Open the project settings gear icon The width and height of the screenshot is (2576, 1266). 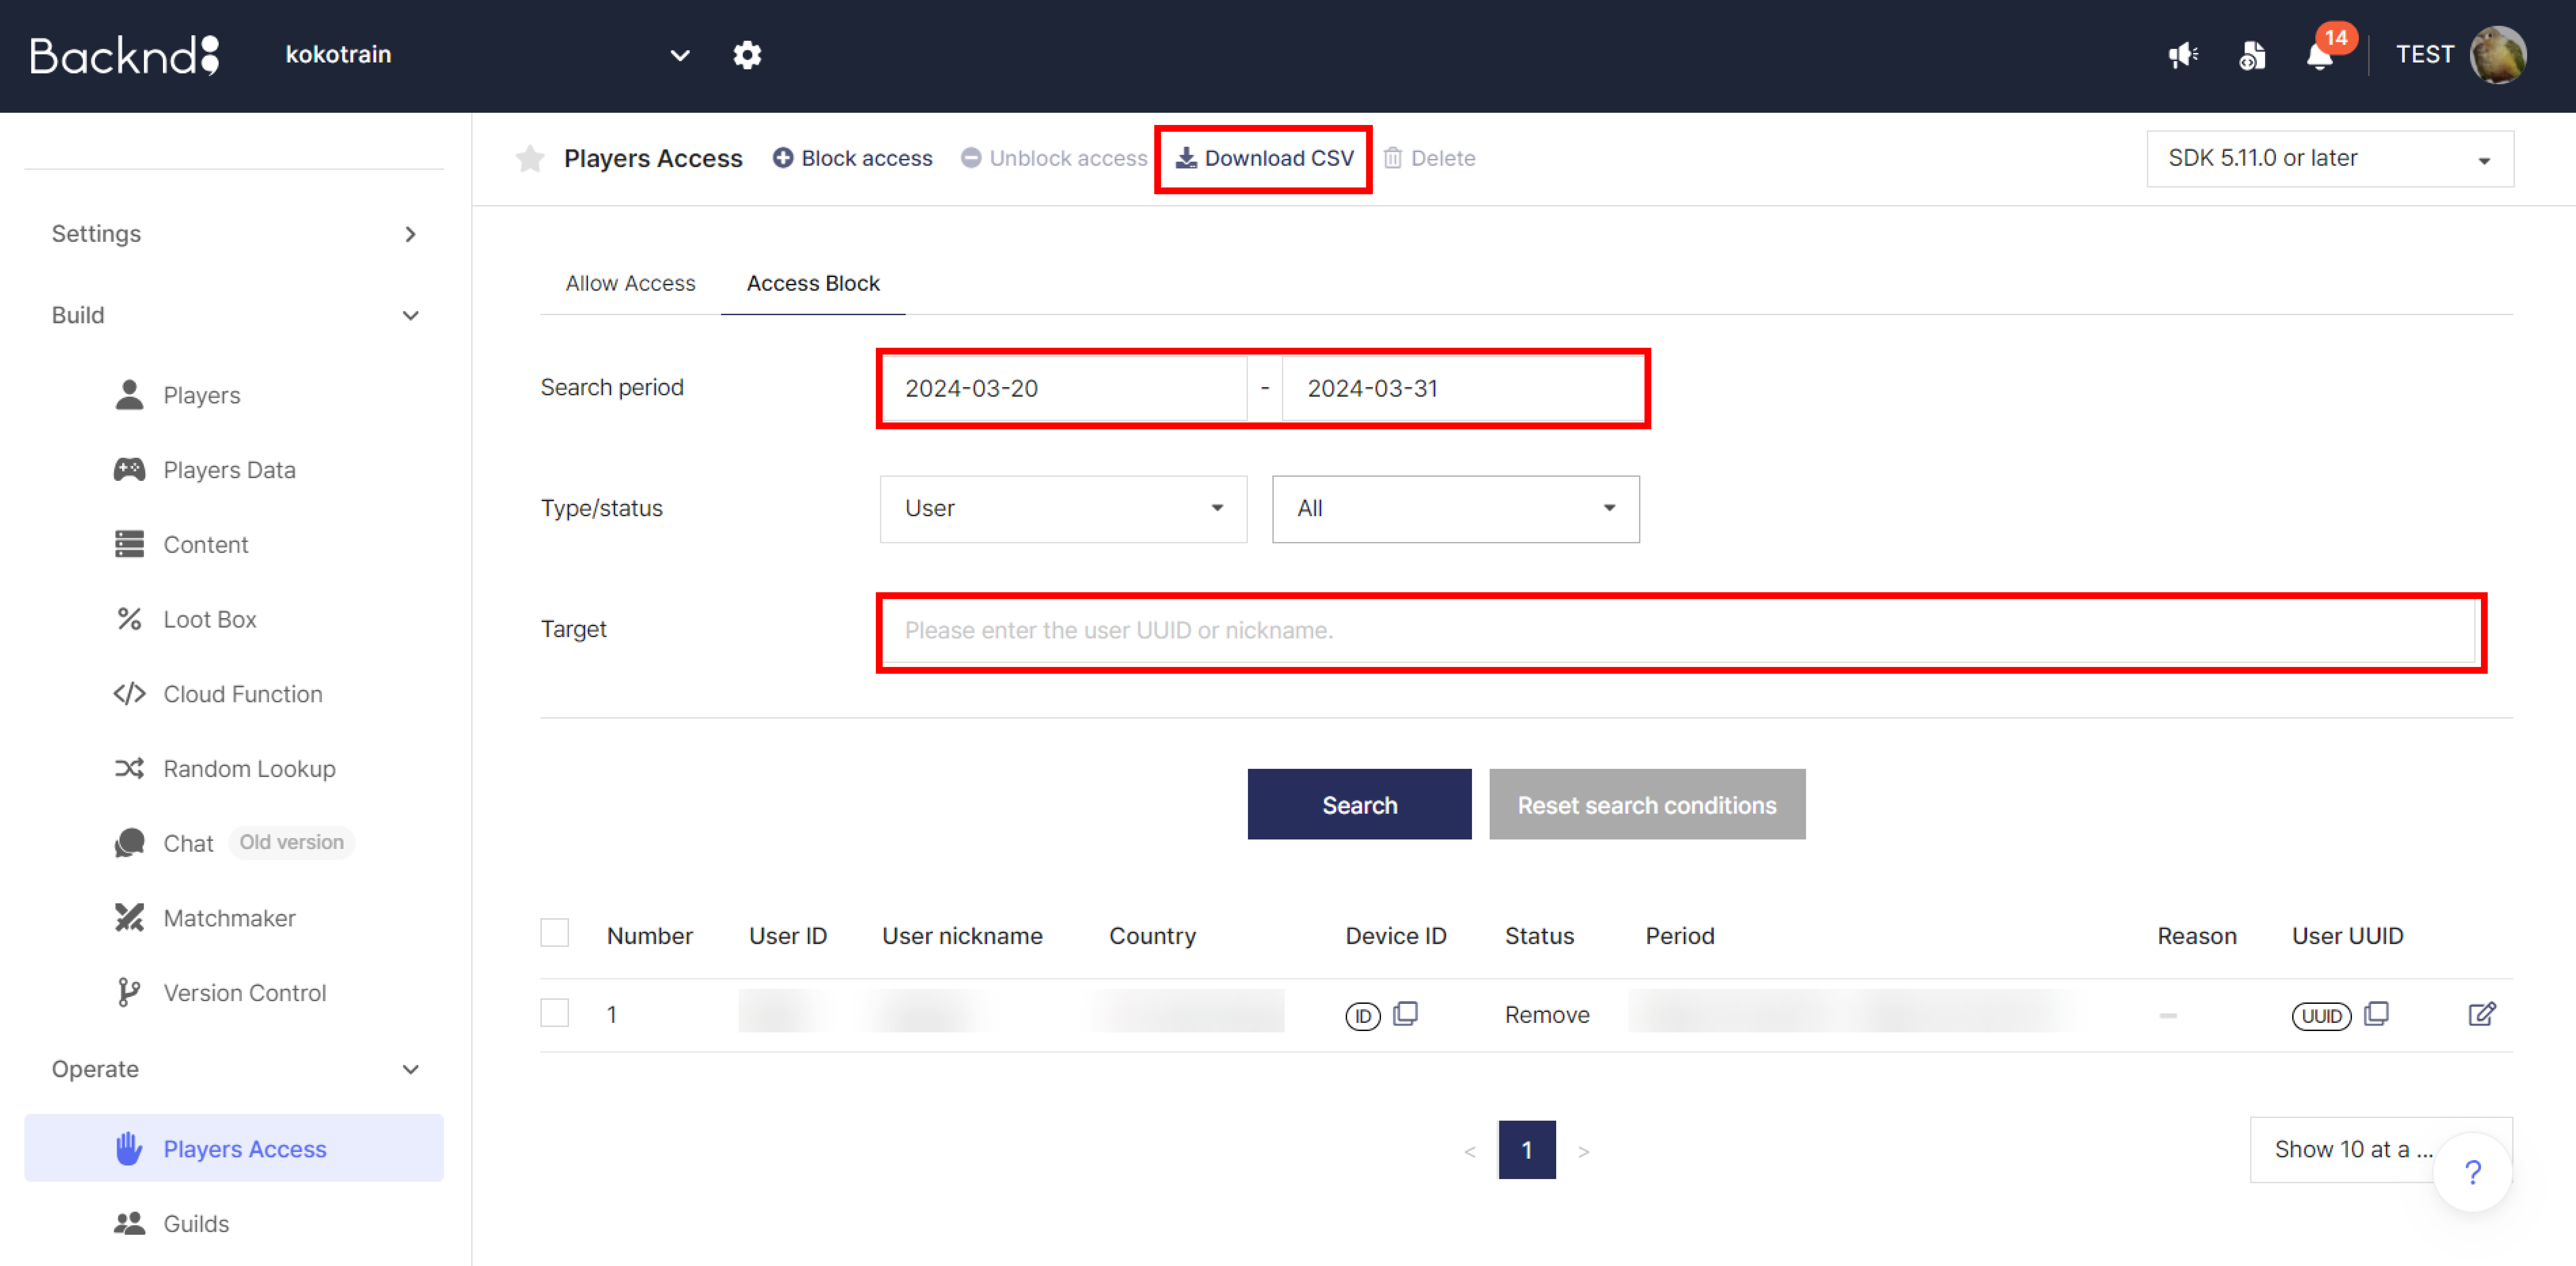coord(747,55)
